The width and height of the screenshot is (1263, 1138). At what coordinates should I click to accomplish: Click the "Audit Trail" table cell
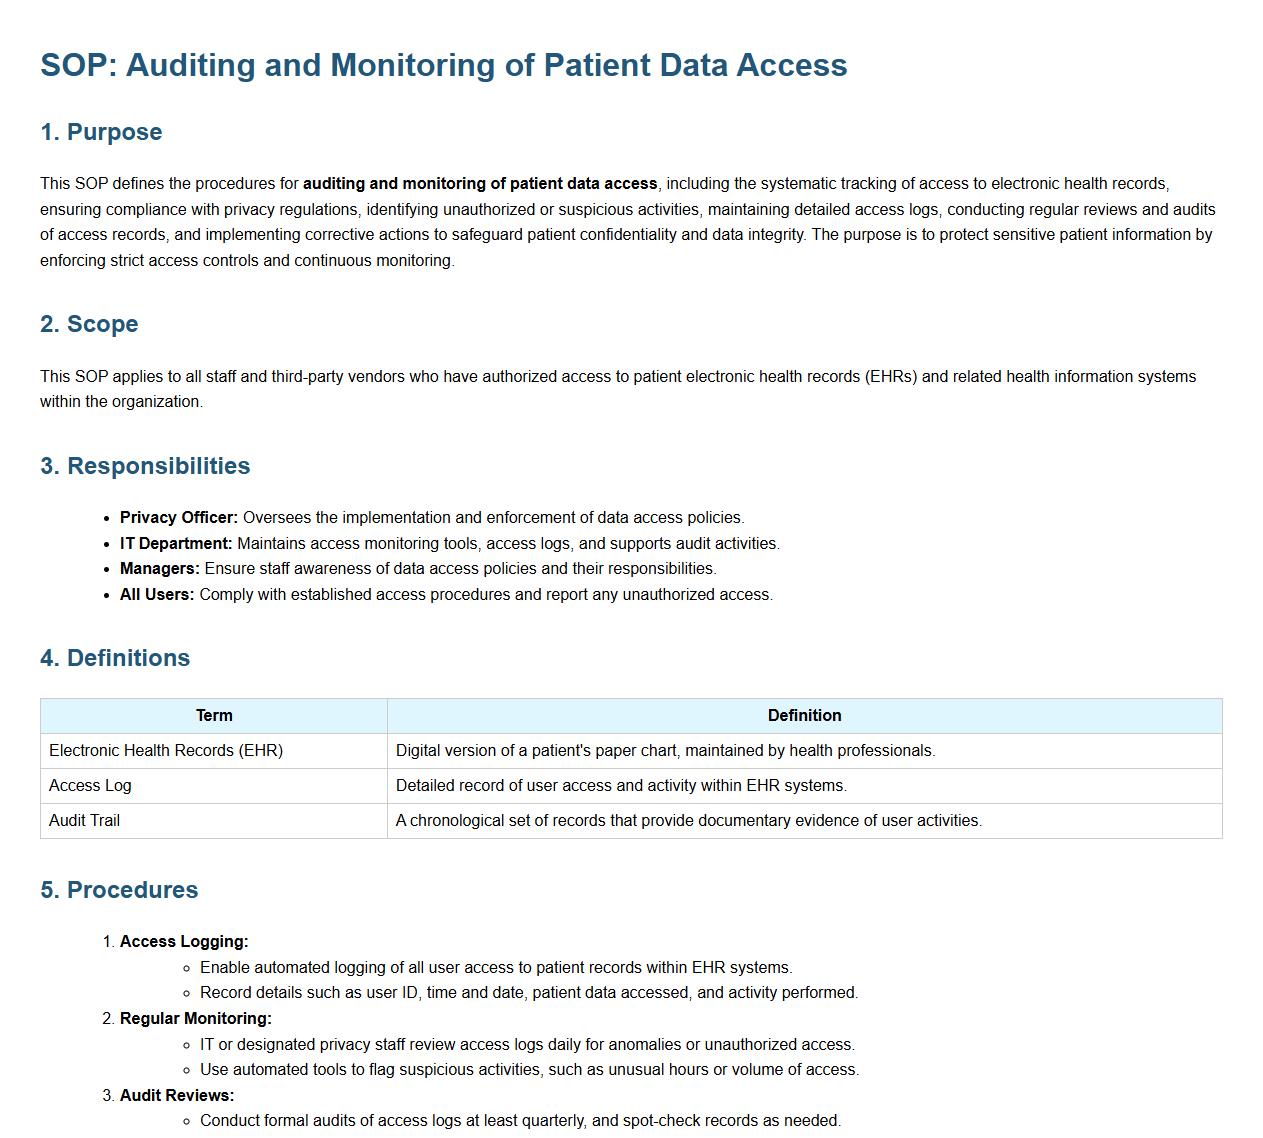[x=84, y=821]
